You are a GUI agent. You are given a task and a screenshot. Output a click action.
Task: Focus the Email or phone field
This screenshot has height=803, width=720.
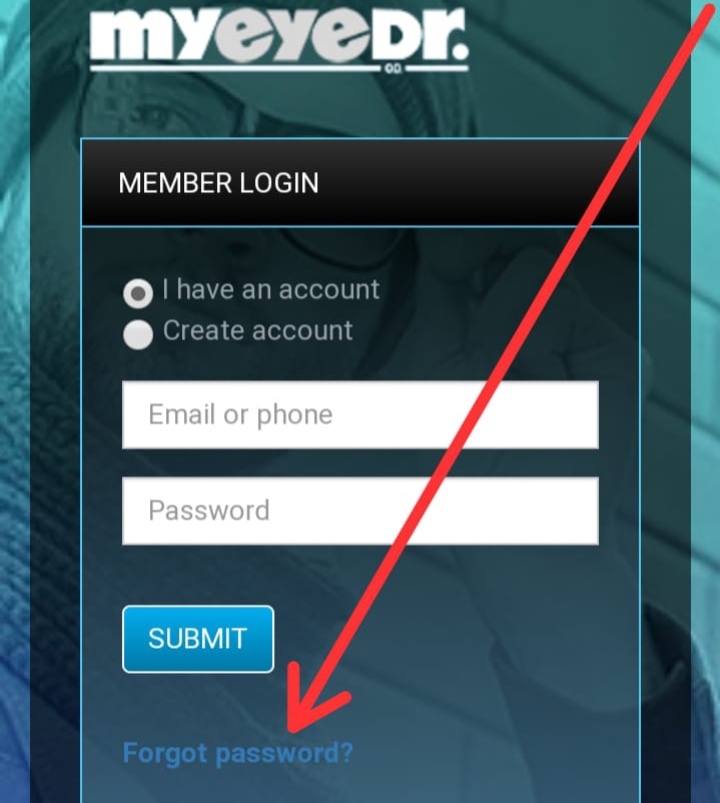pos(361,415)
